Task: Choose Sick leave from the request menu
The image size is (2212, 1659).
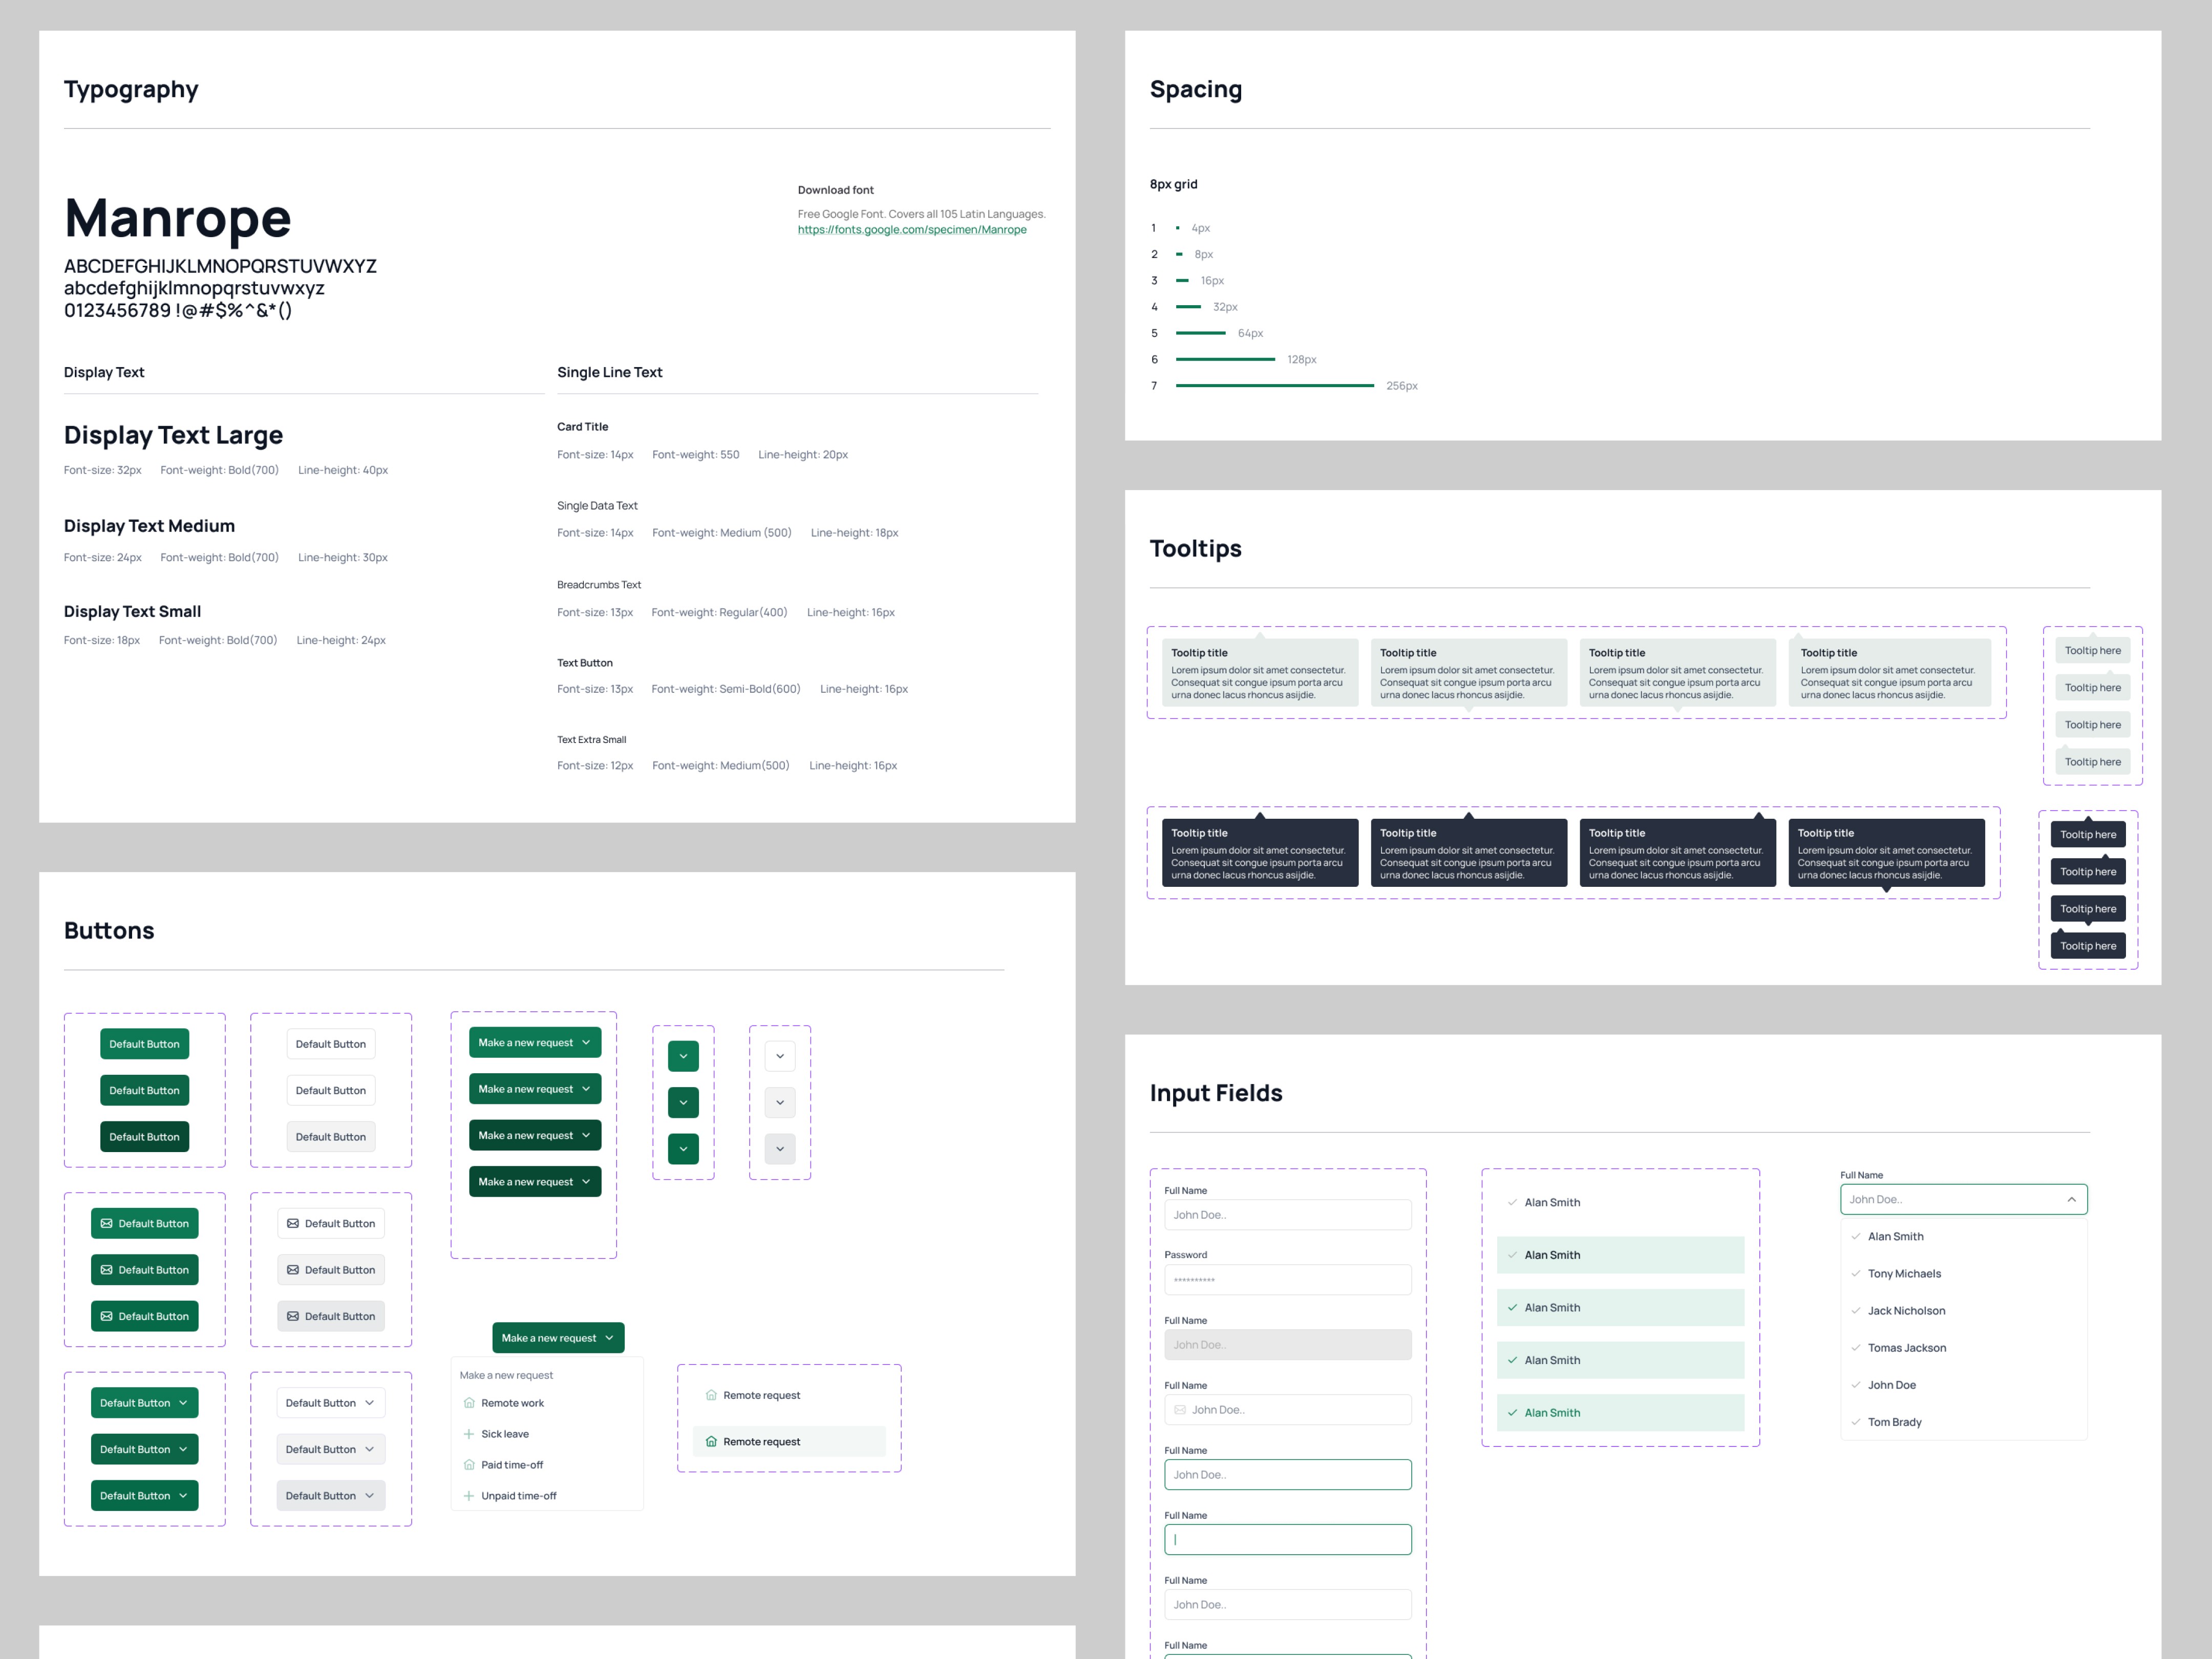Action: pos(505,1434)
